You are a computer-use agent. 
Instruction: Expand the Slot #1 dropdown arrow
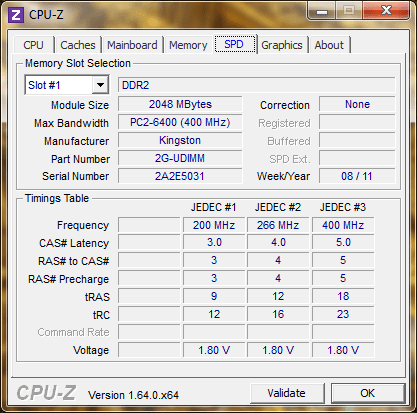pos(100,85)
